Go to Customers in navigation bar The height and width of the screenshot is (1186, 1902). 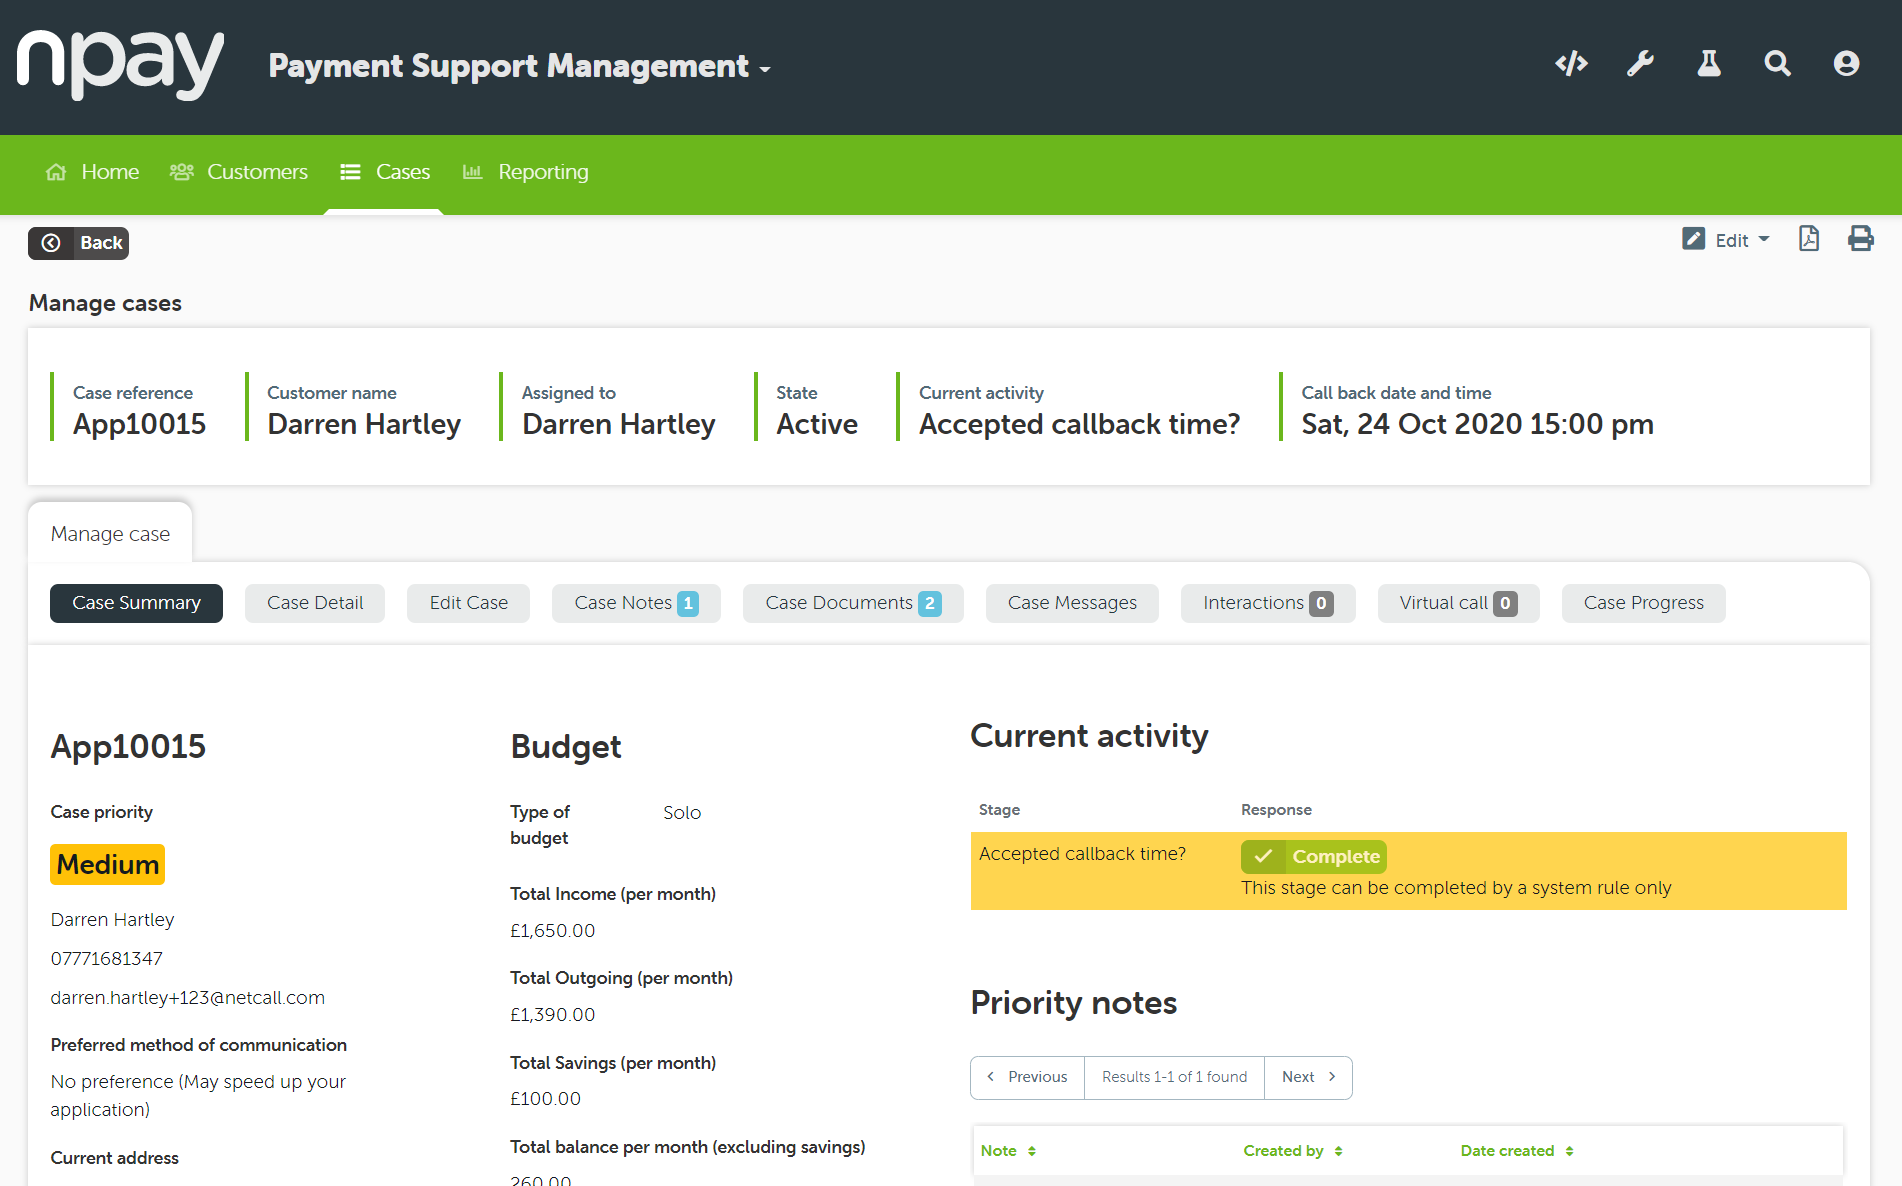[x=239, y=172]
